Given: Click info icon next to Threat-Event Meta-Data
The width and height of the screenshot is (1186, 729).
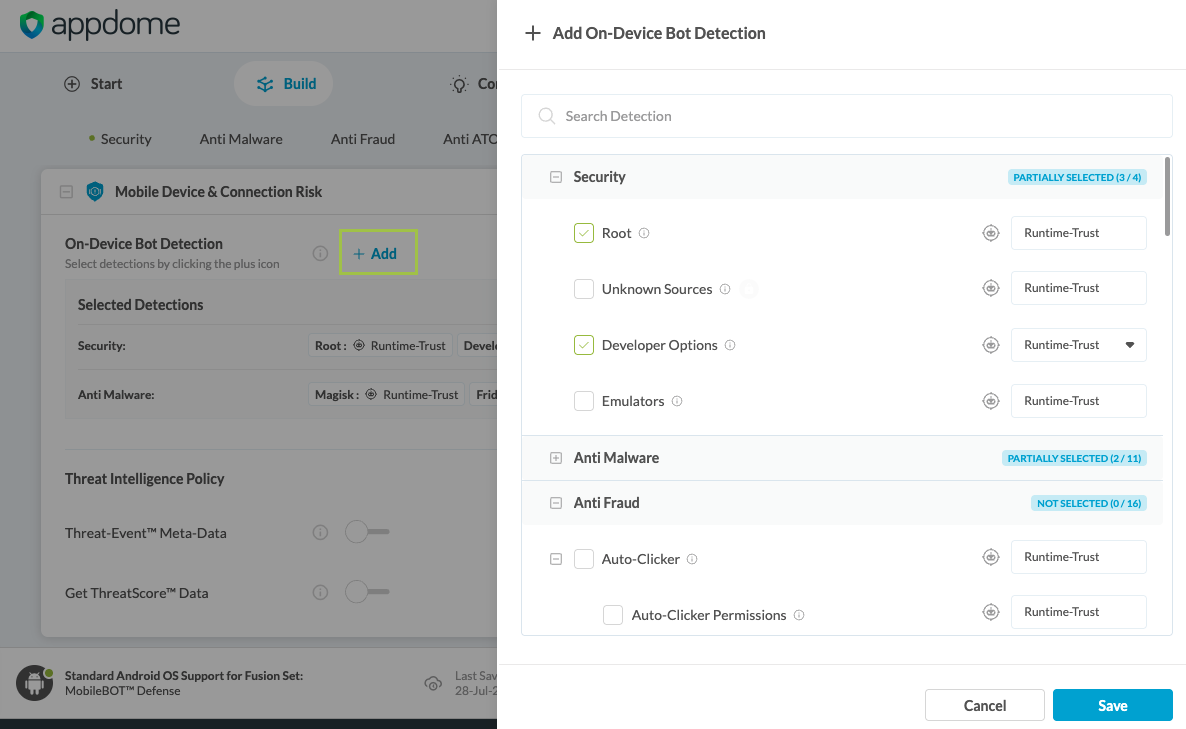Looking at the screenshot, I should (x=320, y=533).
